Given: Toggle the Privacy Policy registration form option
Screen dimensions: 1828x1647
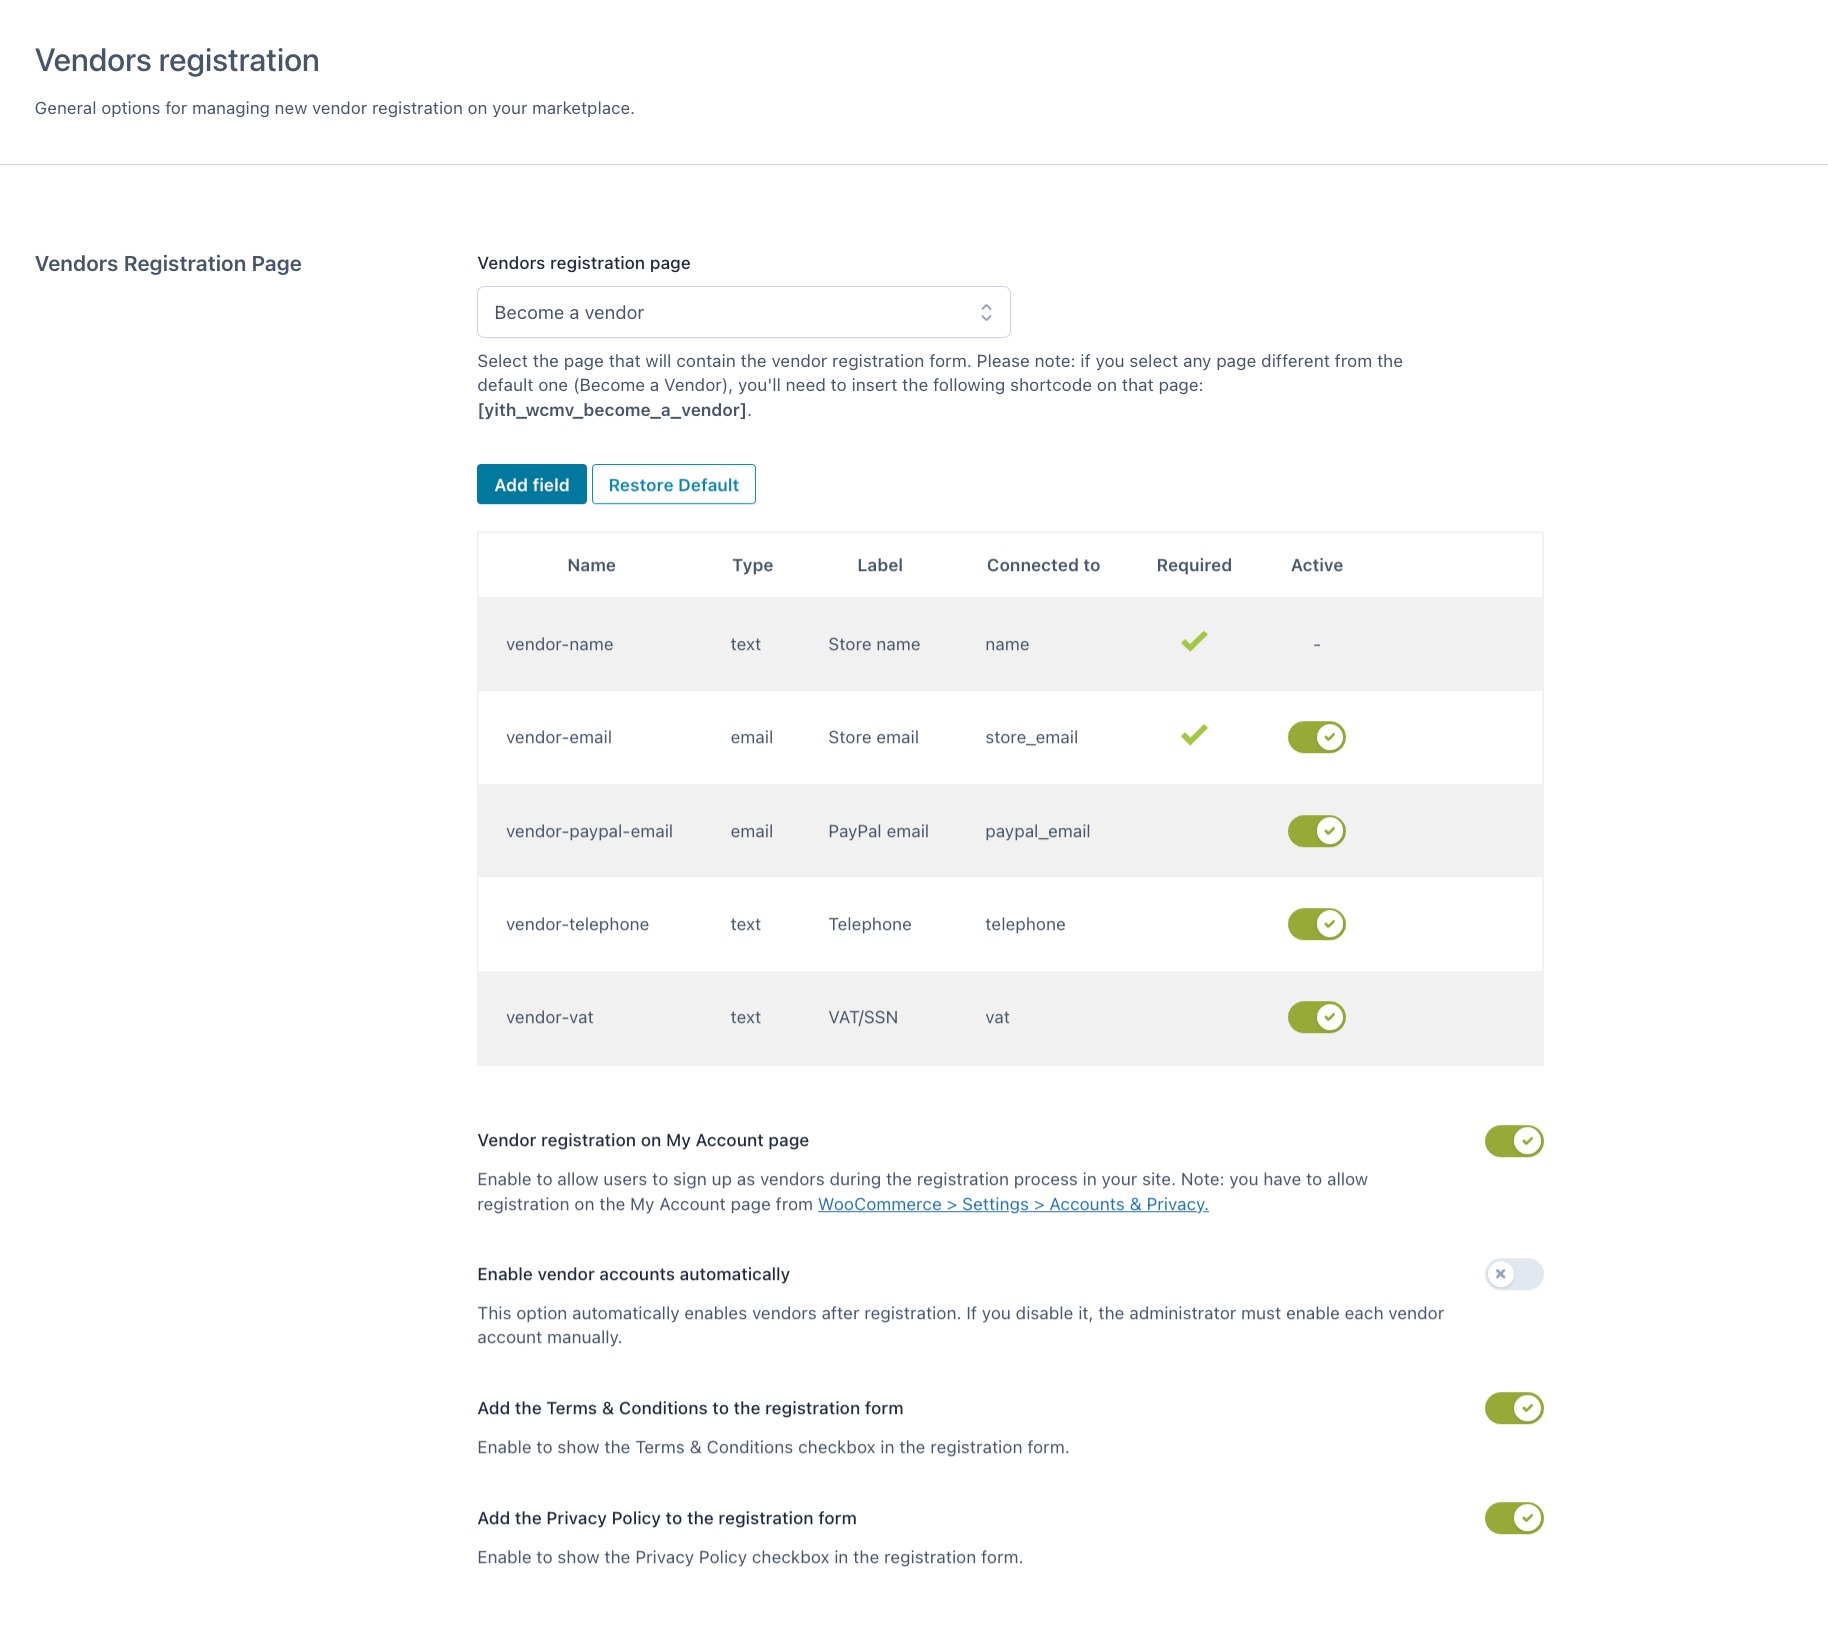Looking at the screenshot, I should (x=1513, y=1518).
